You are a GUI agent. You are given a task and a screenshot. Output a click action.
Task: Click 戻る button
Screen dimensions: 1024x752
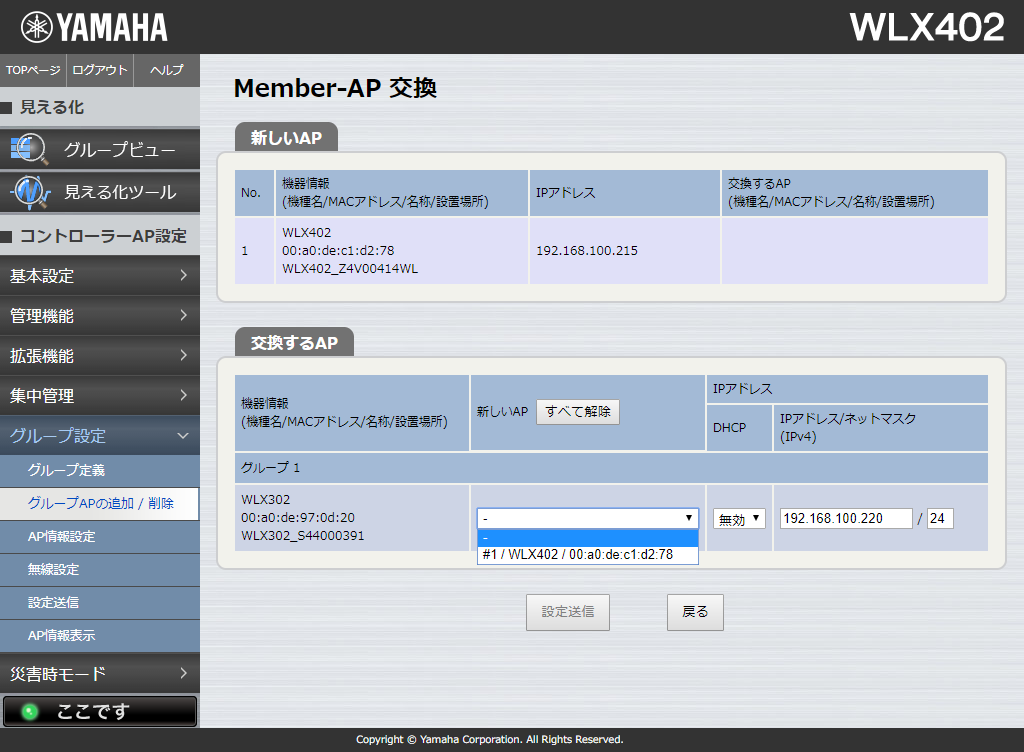pyautogui.click(x=695, y=612)
